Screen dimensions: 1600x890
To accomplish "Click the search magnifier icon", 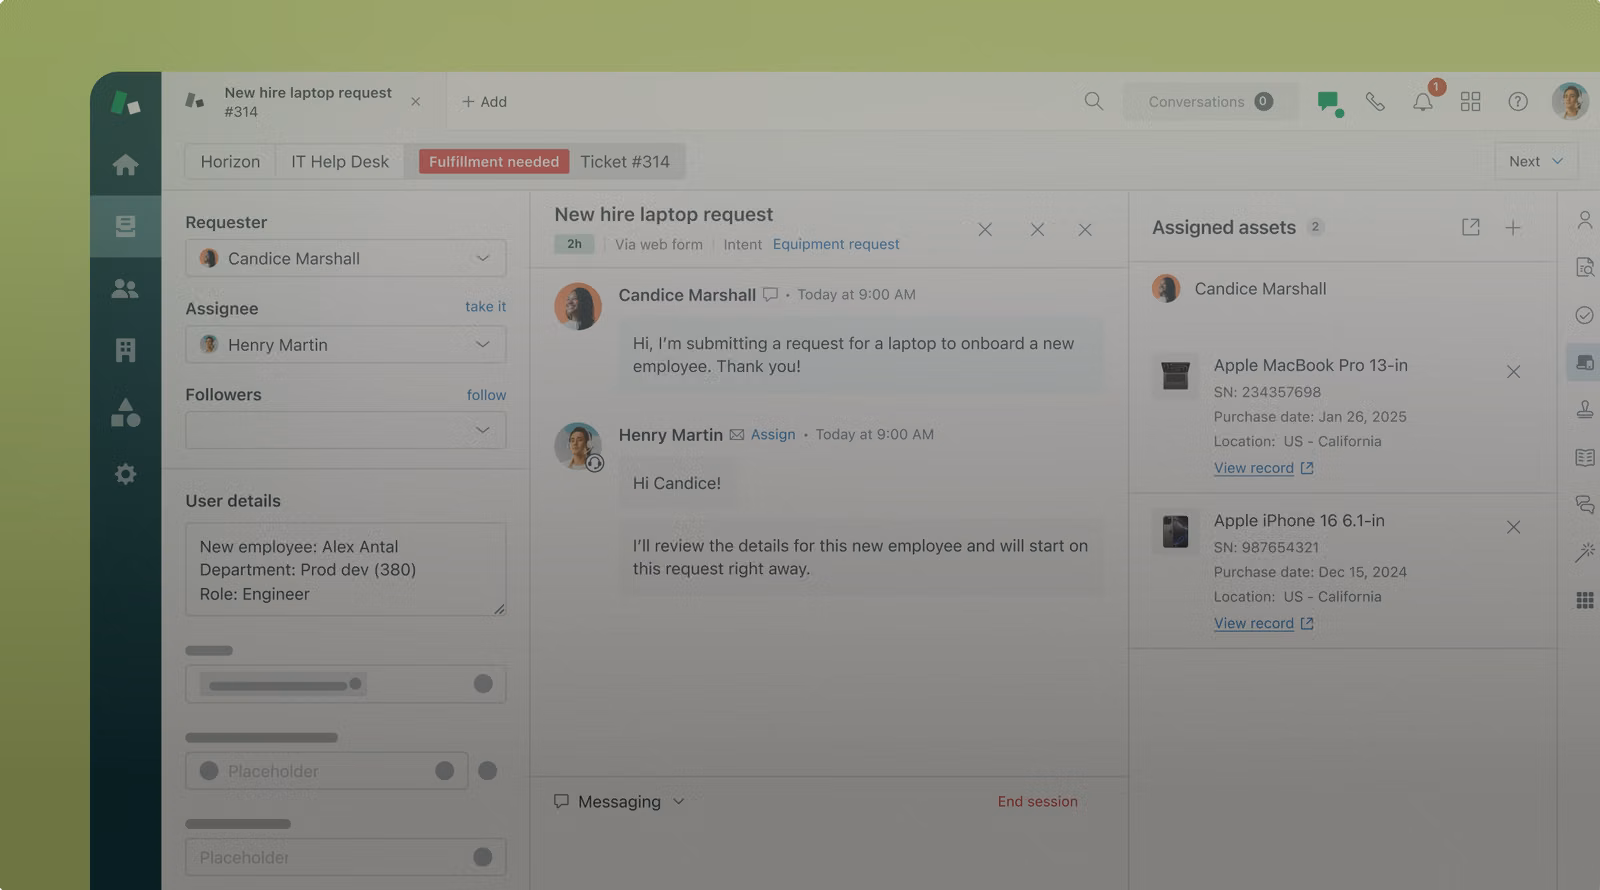I will tap(1093, 101).
